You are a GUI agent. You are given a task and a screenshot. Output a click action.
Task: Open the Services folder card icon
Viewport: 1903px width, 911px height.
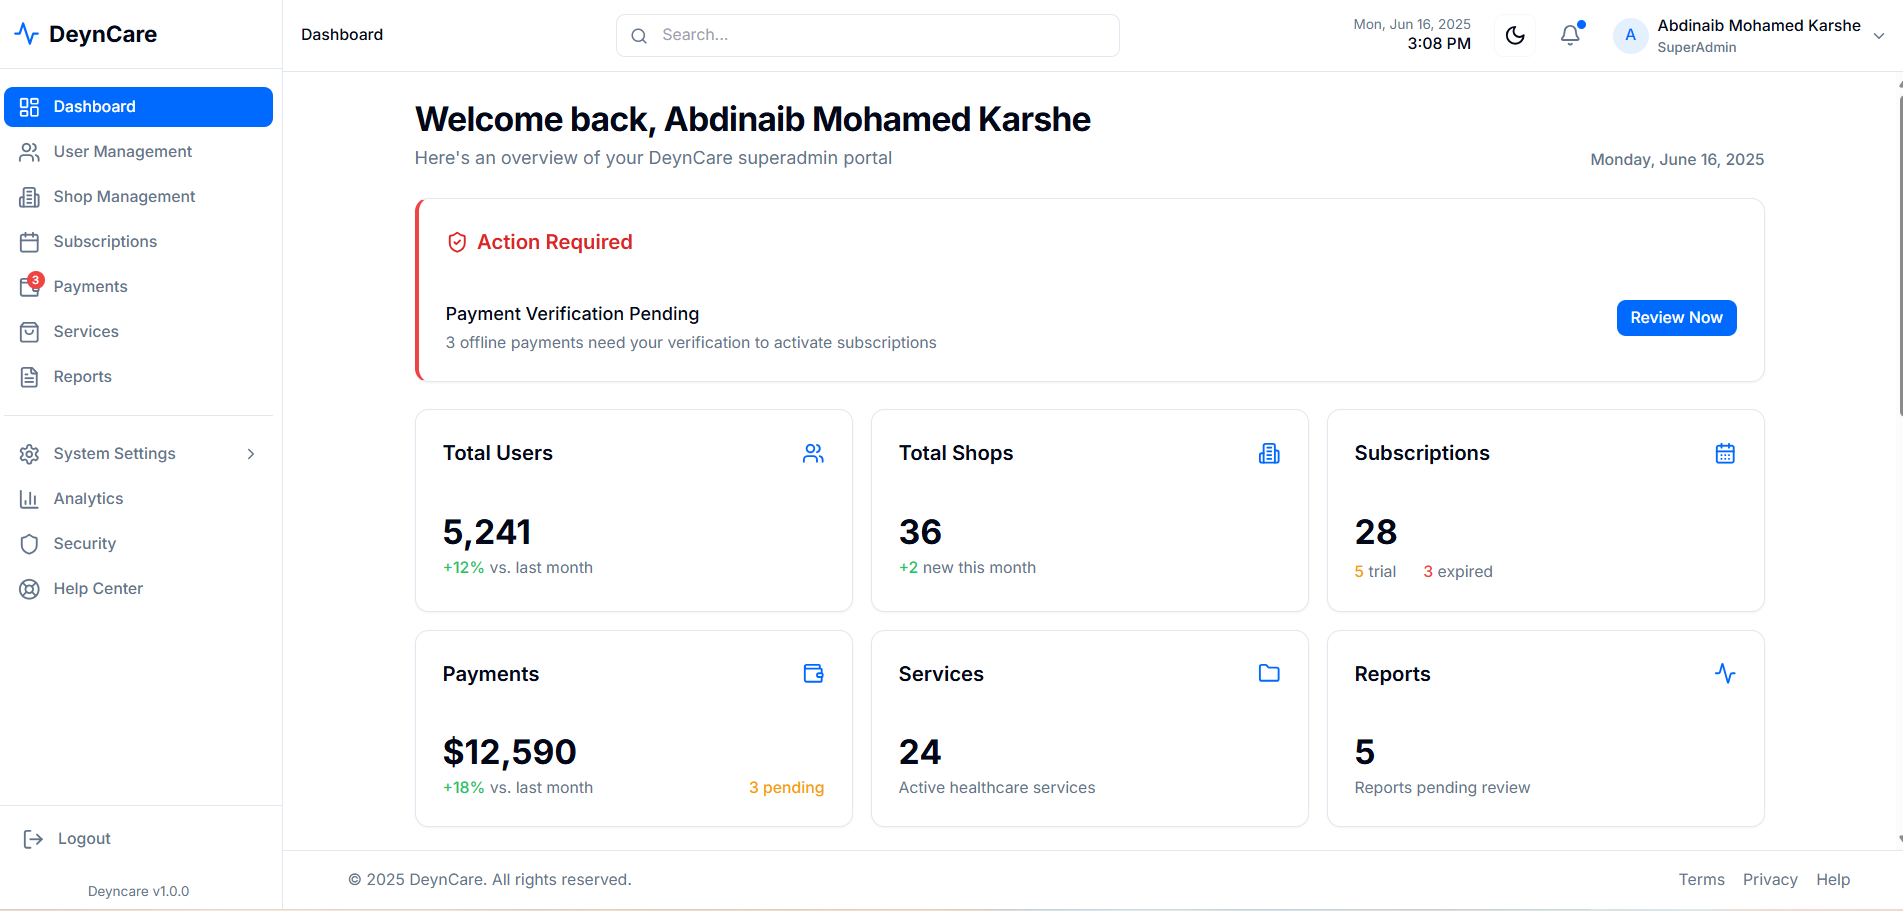[x=1269, y=673]
